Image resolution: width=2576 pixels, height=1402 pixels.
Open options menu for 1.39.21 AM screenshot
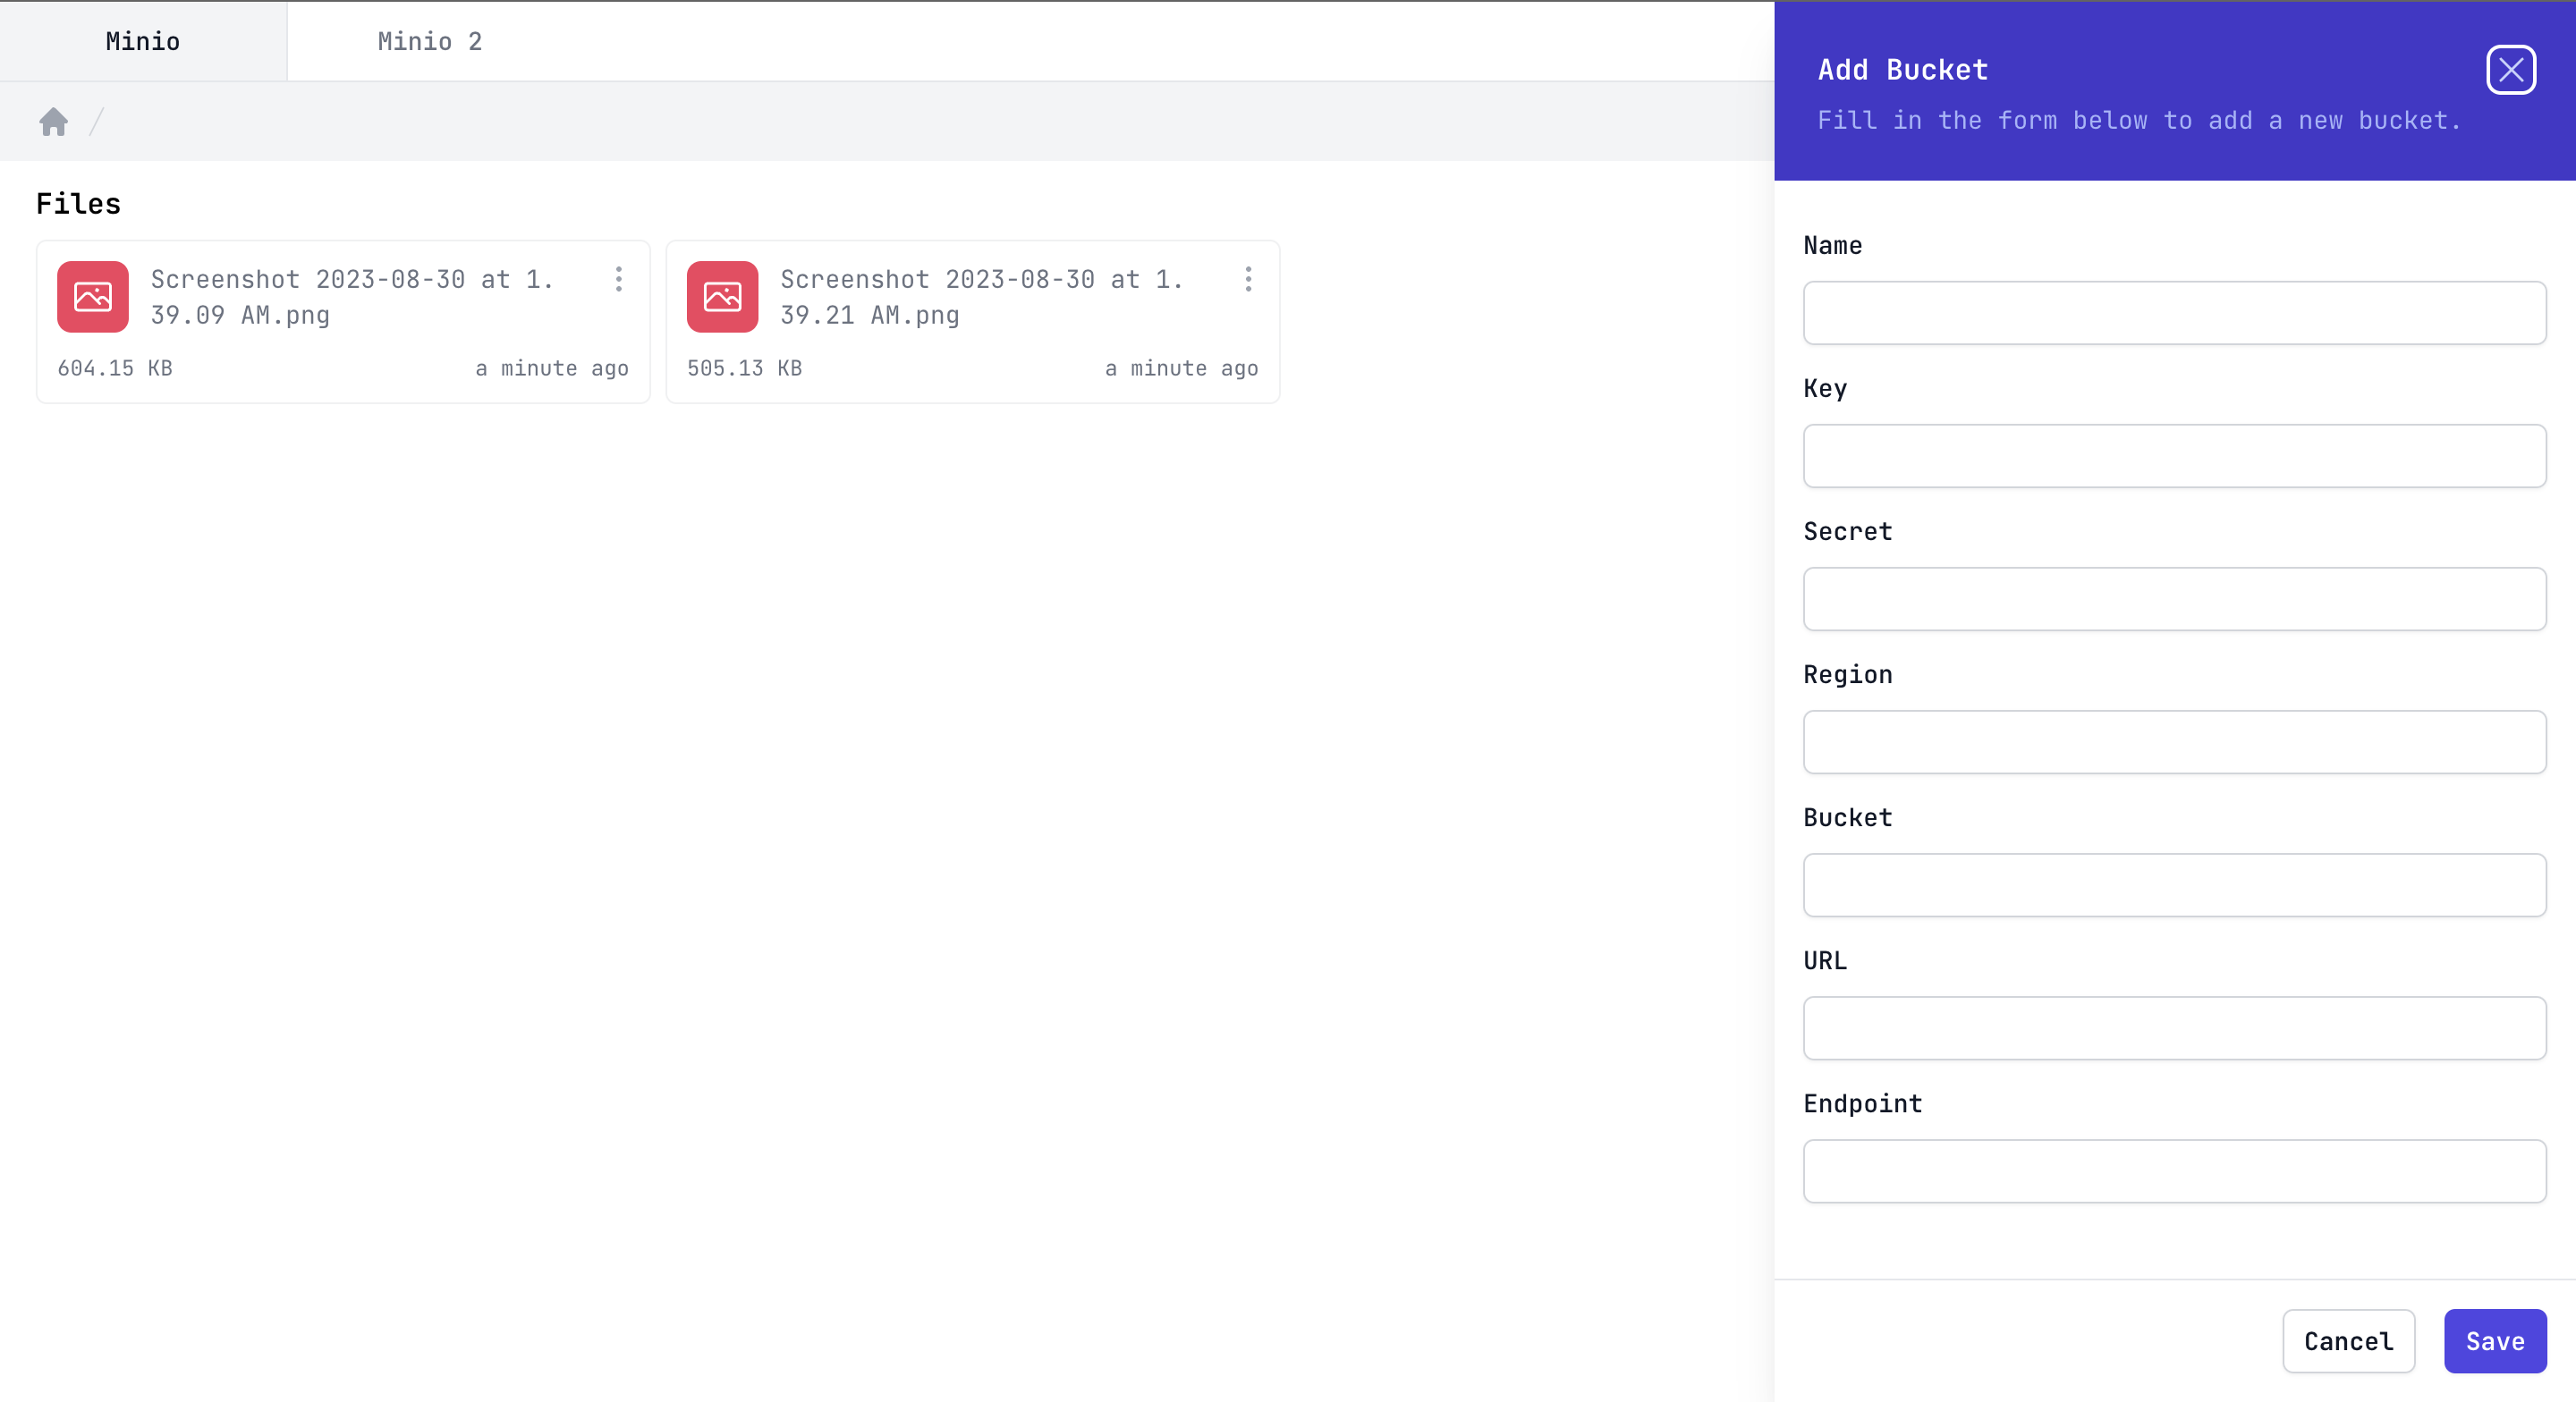coord(1248,279)
